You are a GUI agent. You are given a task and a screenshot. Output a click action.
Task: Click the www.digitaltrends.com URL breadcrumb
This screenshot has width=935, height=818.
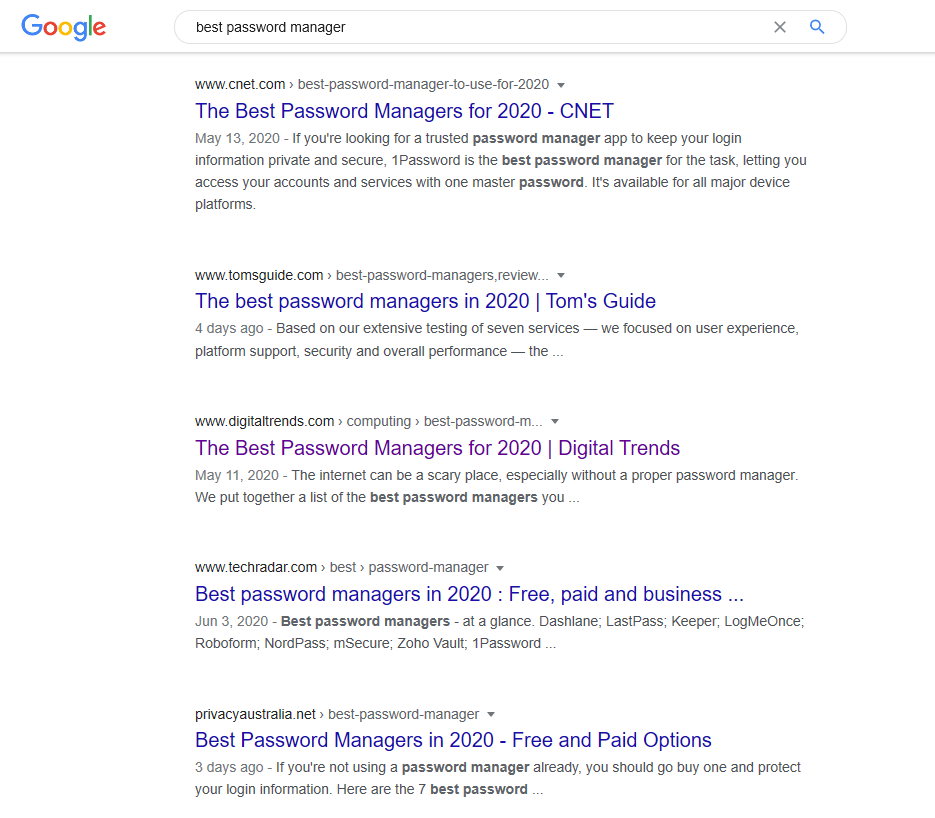264,421
